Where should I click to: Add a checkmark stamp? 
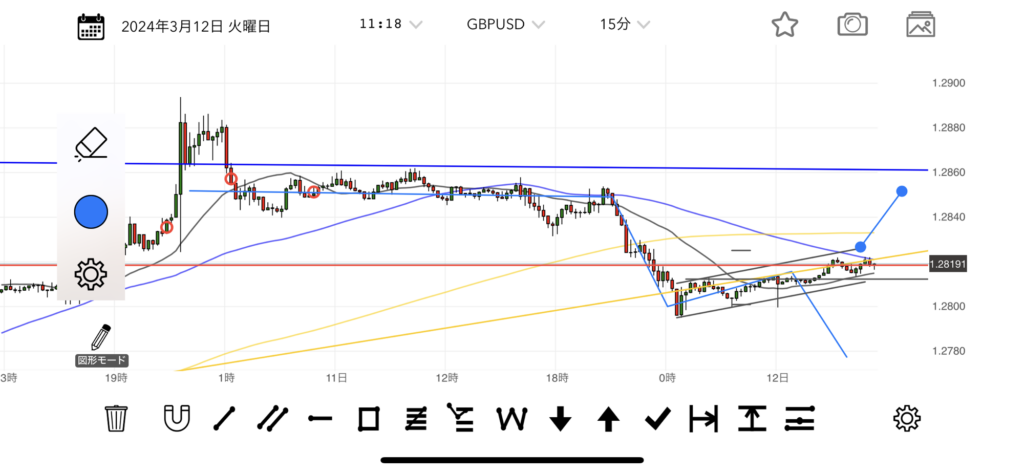click(x=656, y=419)
